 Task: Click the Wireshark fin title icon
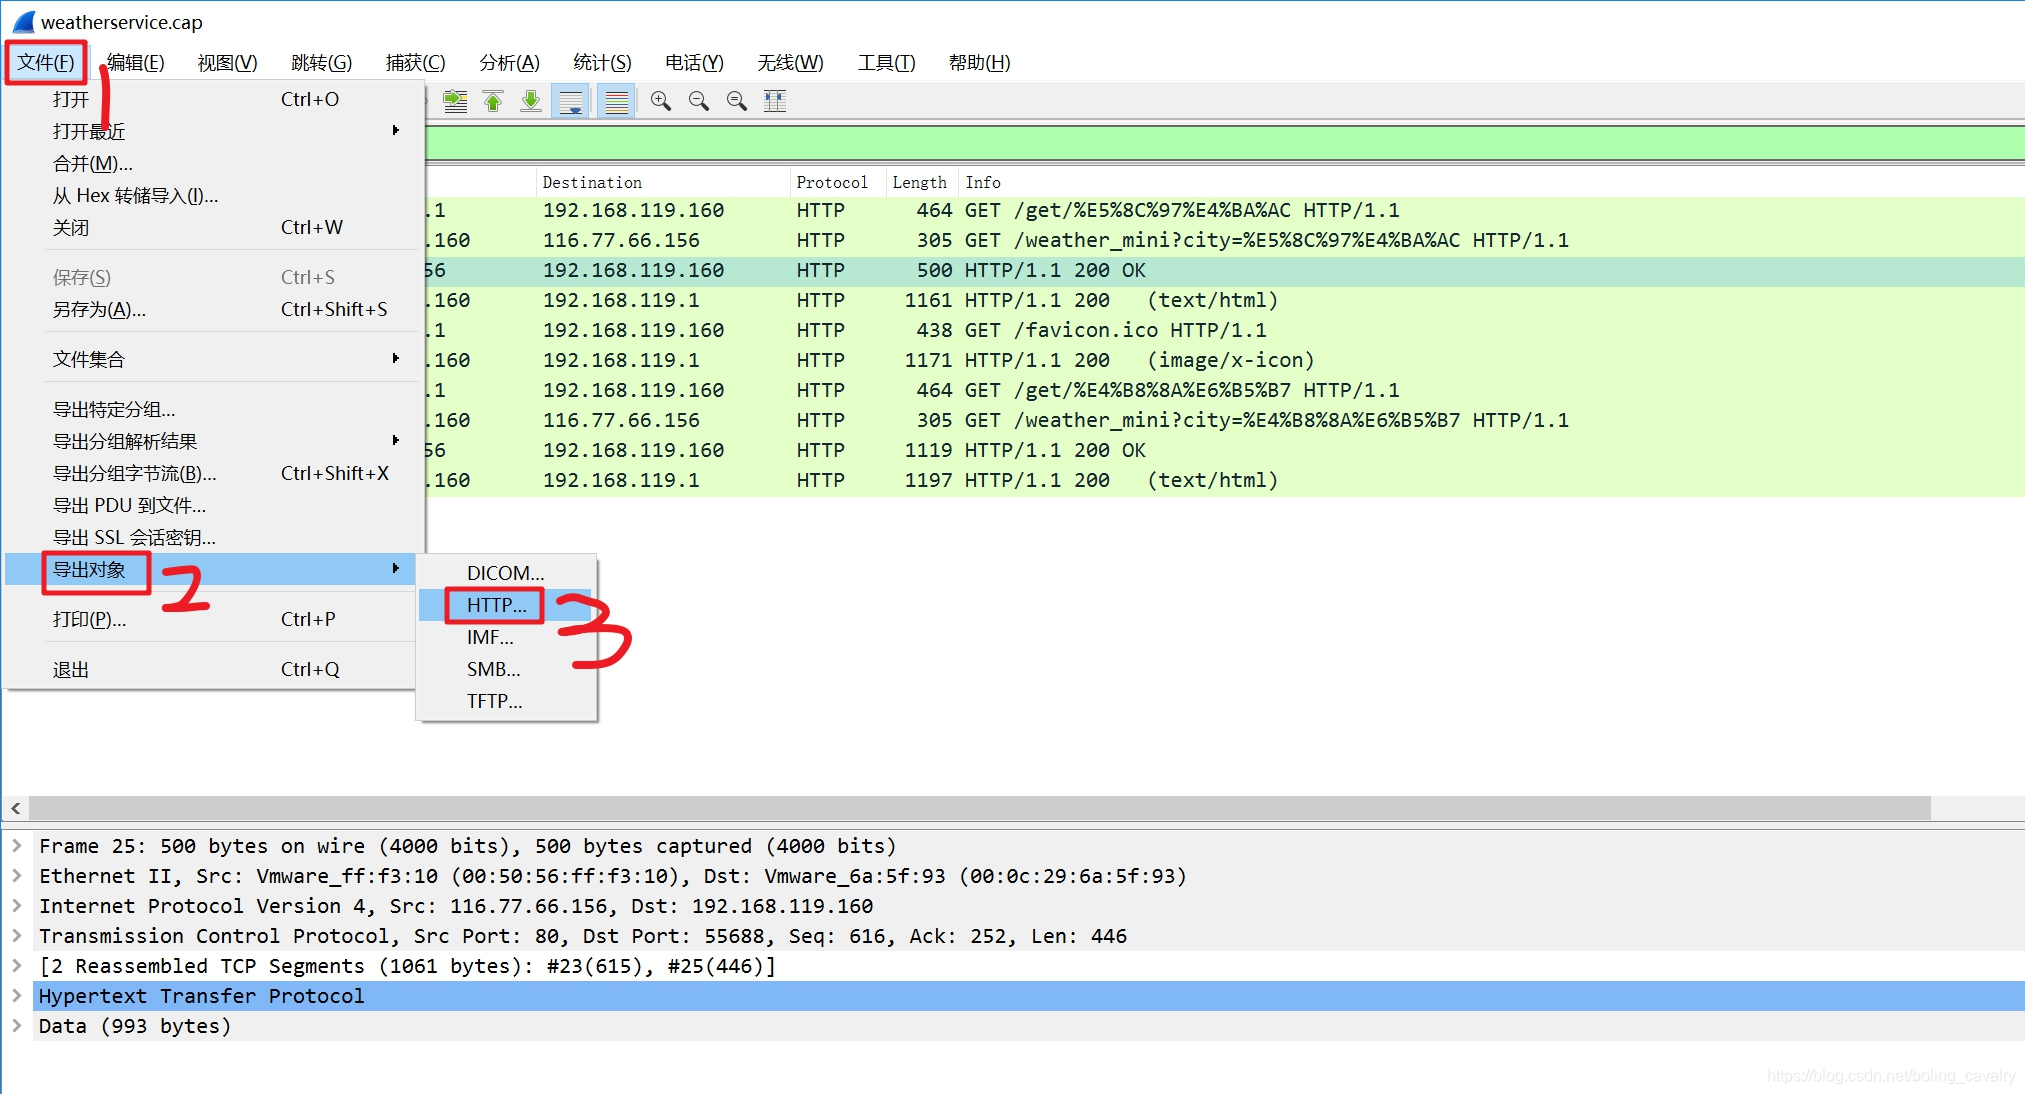(24, 22)
